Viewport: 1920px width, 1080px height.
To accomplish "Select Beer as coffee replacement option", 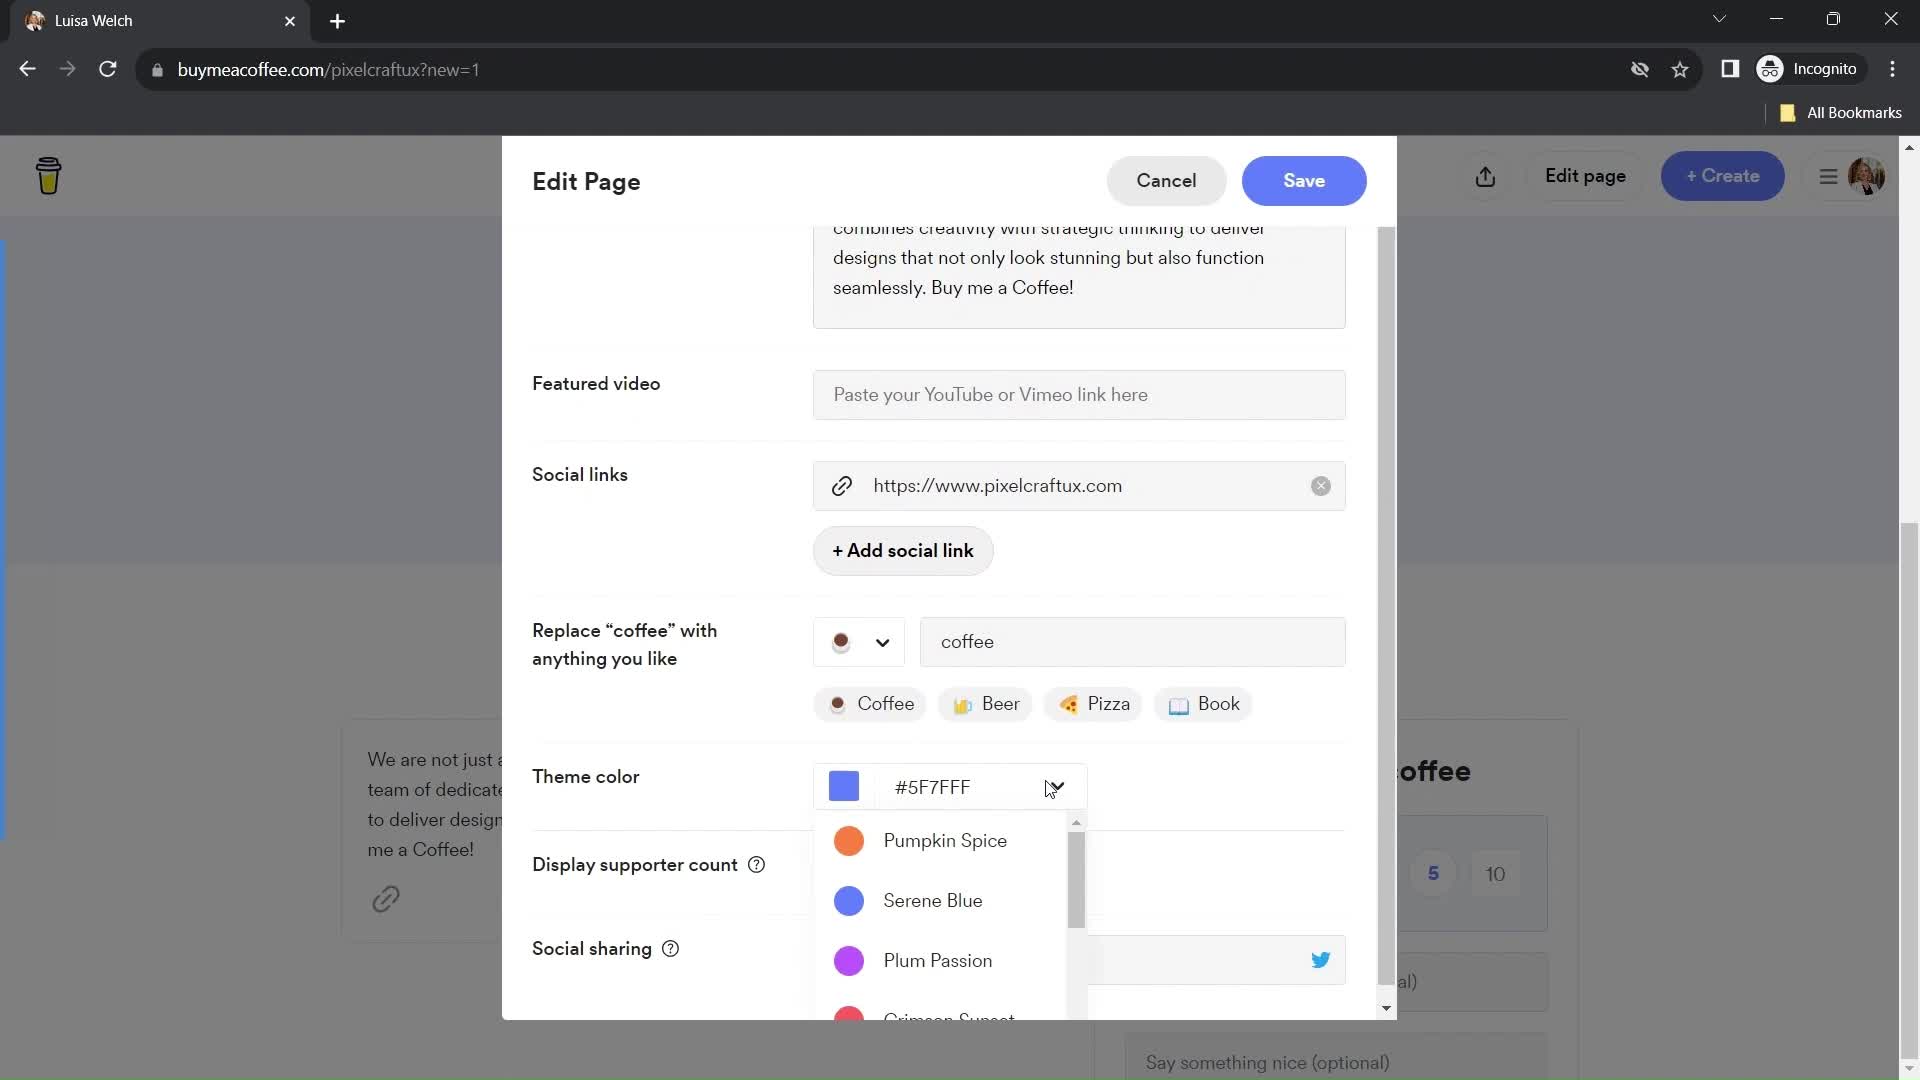I will [x=988, y=703].
